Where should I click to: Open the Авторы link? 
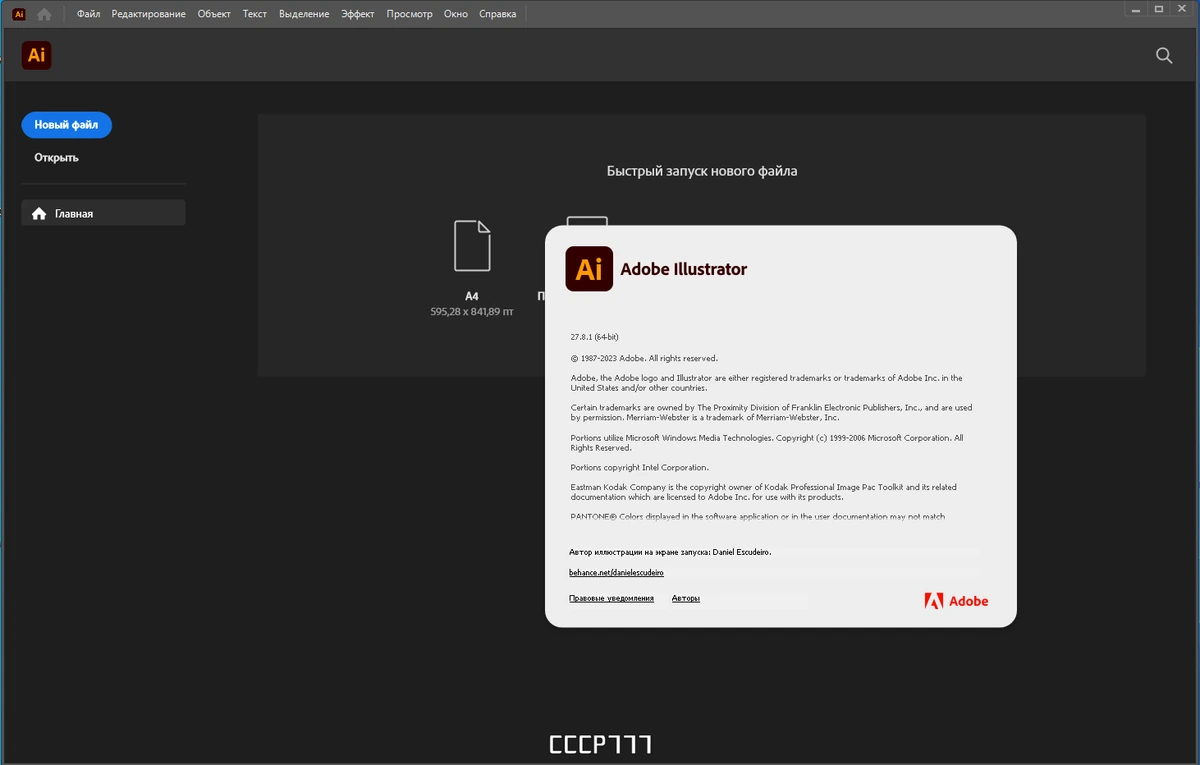point(686,598)
